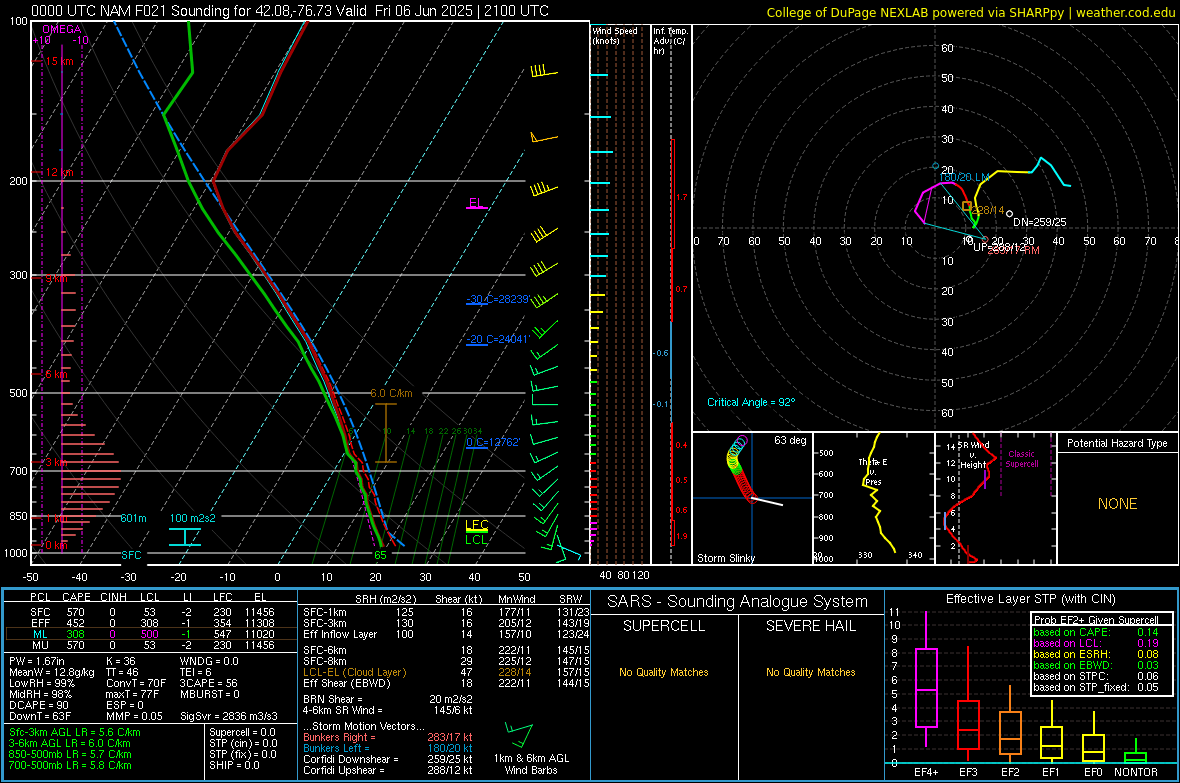Click the SFC-1km shear table row
This screenshot has height=783, width=1180.
(446, 612)
